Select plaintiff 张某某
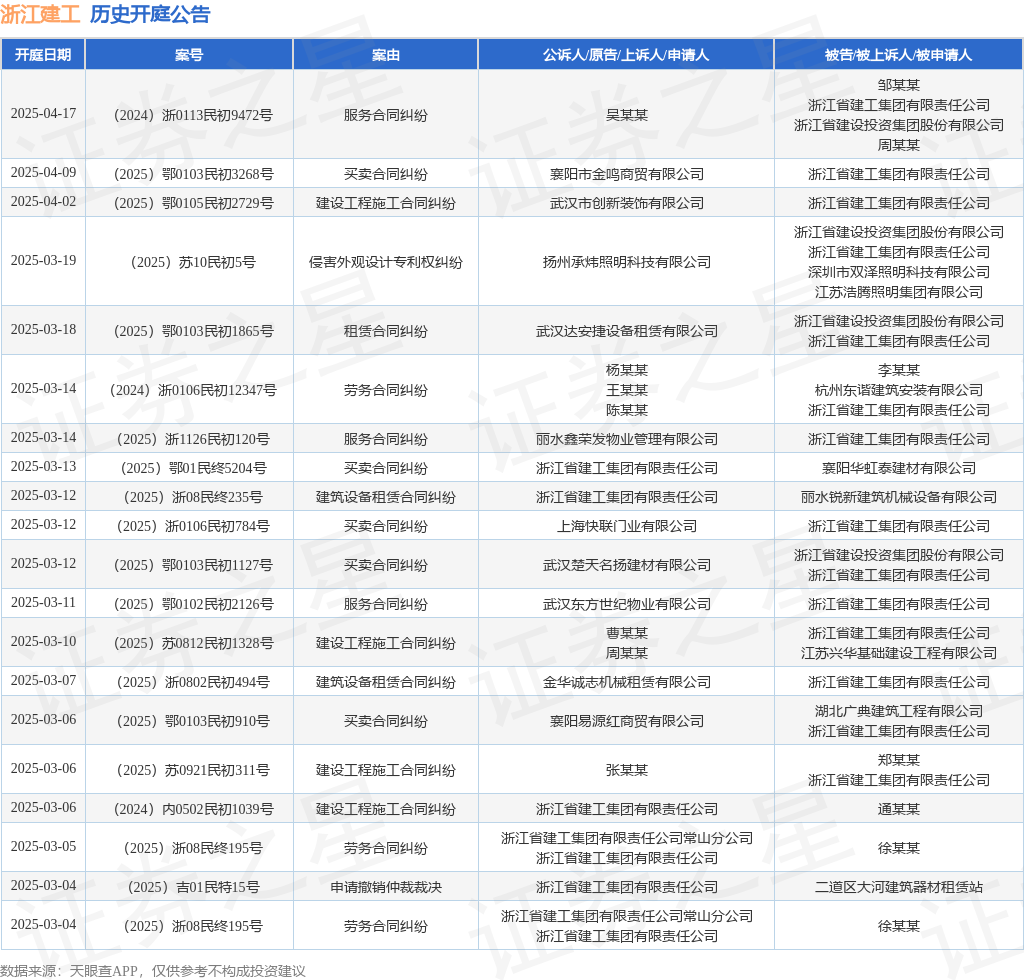Image resolution: width=1024 pixels, height=980 pixels. tap(626, 770)
